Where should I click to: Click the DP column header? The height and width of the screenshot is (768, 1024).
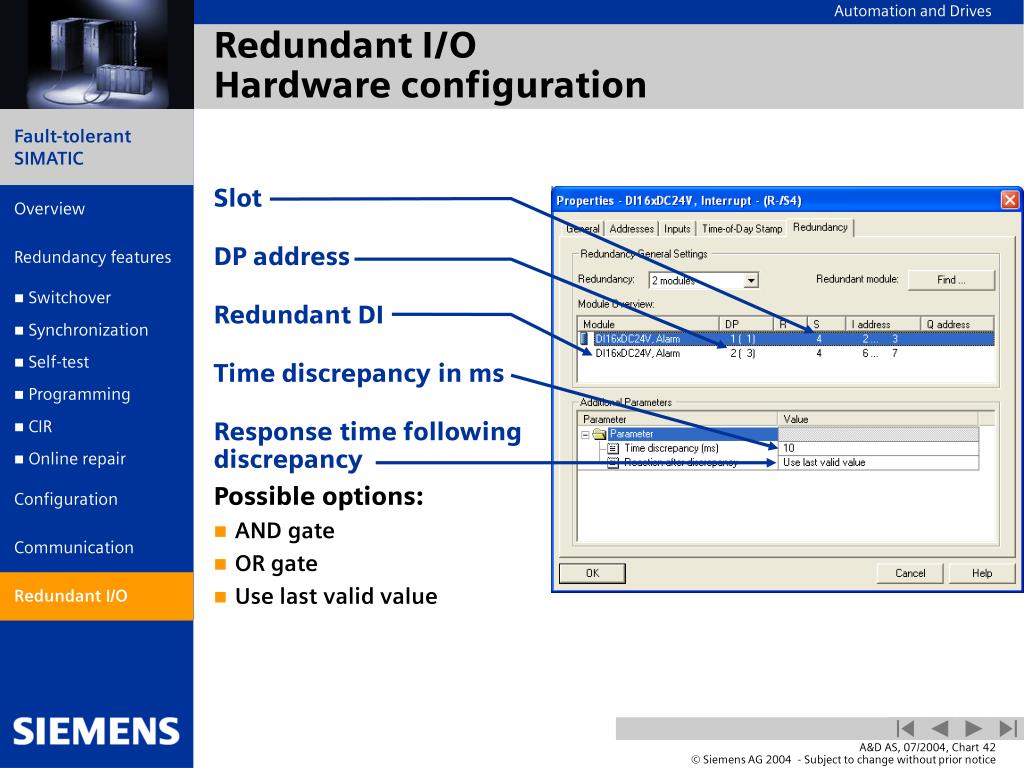pyautogui.click(x=746, y=324)
